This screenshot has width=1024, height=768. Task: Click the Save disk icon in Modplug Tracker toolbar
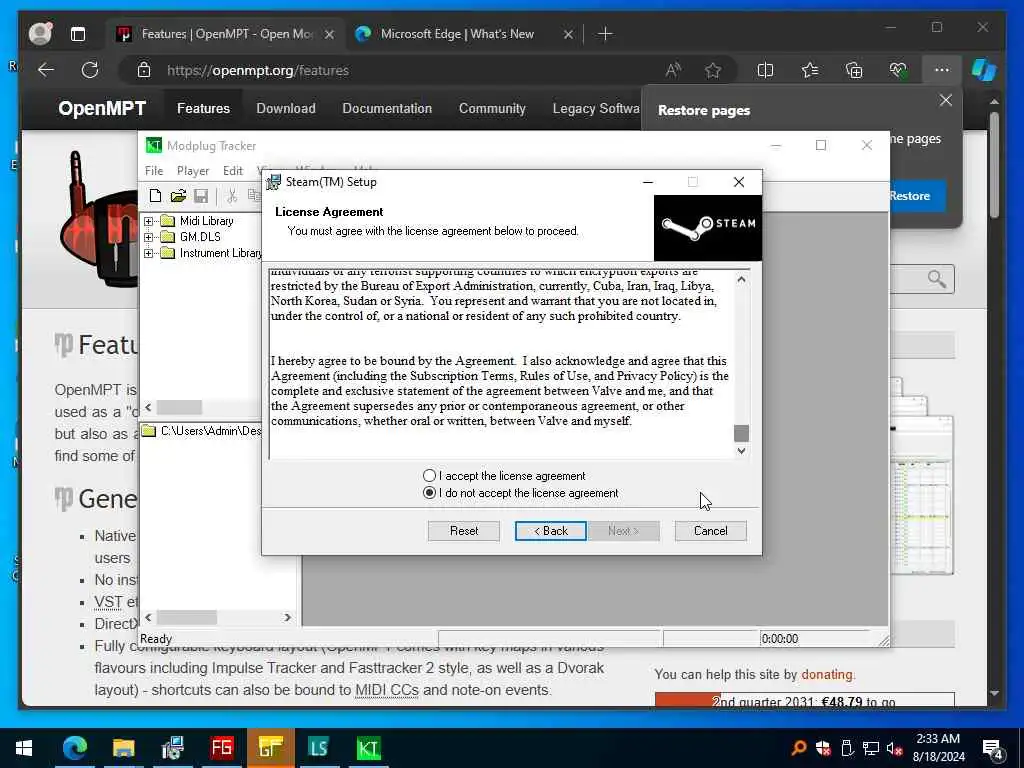(201, 195)
